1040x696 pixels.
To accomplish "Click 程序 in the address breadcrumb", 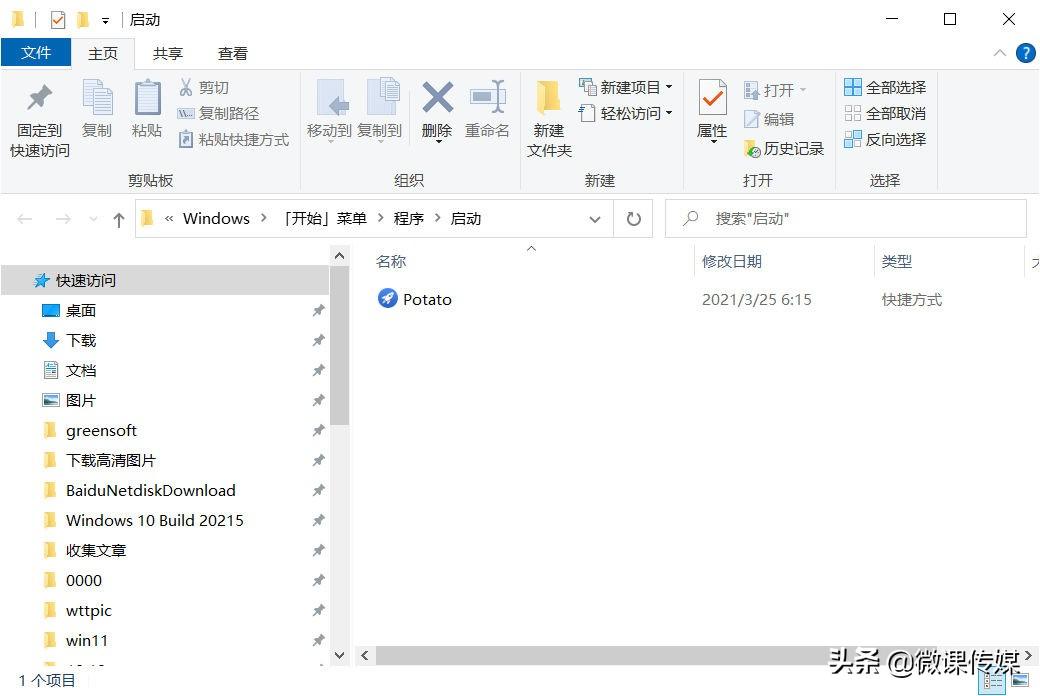I will [x=409, y=218].
